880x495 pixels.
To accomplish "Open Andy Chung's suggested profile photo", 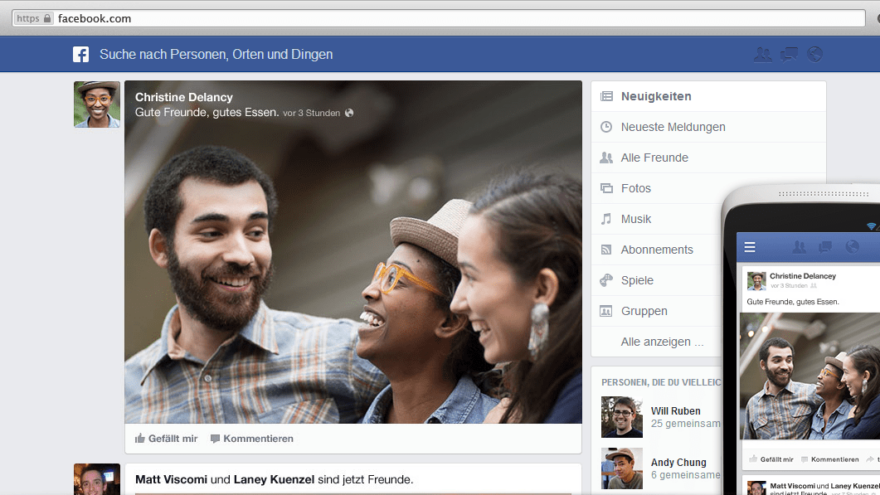I will pos(622,468).
